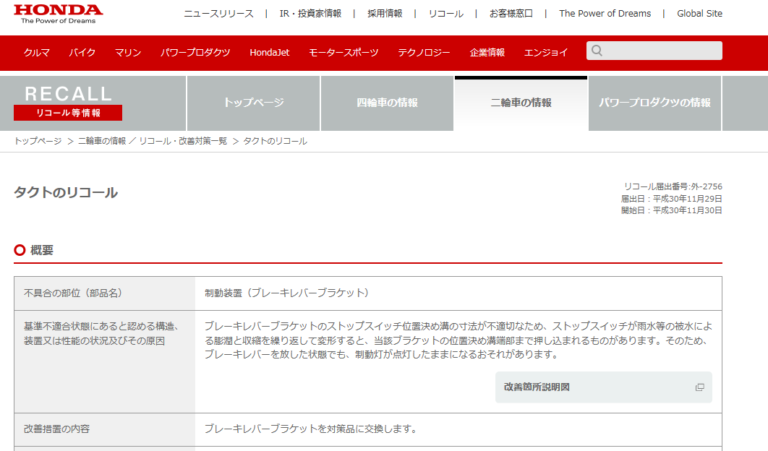Click トップページ breadcrumb link
The height and width of the screenshot is (451, 768).
pyautogui.click(x=38, y=141)
